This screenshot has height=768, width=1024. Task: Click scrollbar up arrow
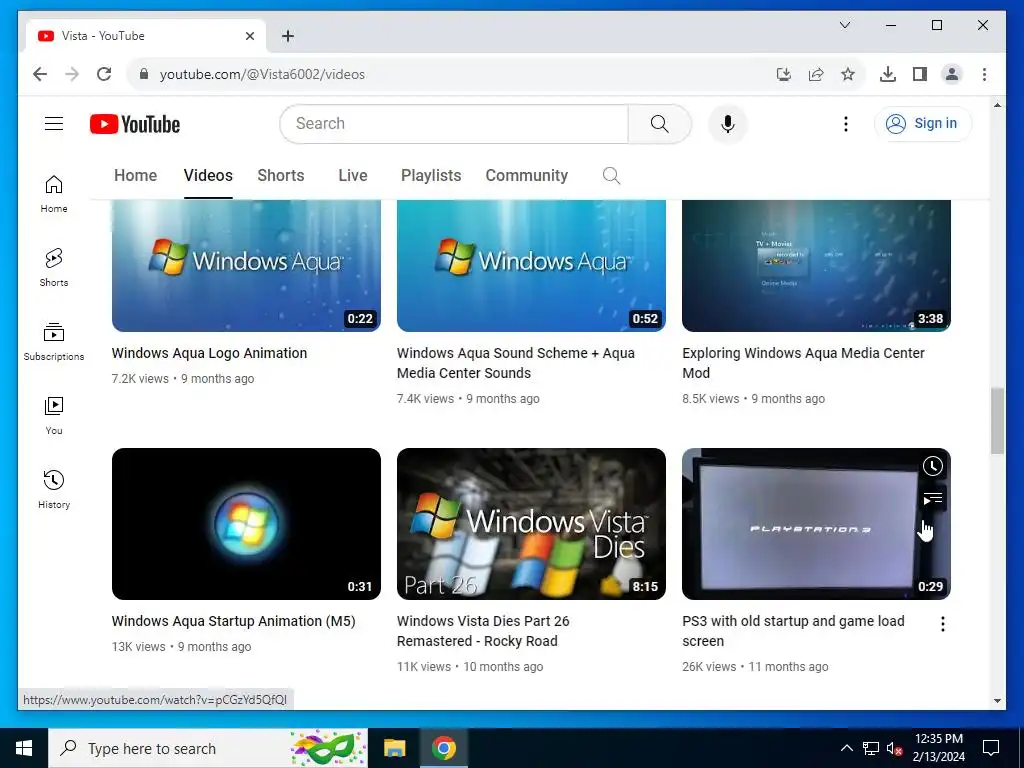(x=997, y=105)
